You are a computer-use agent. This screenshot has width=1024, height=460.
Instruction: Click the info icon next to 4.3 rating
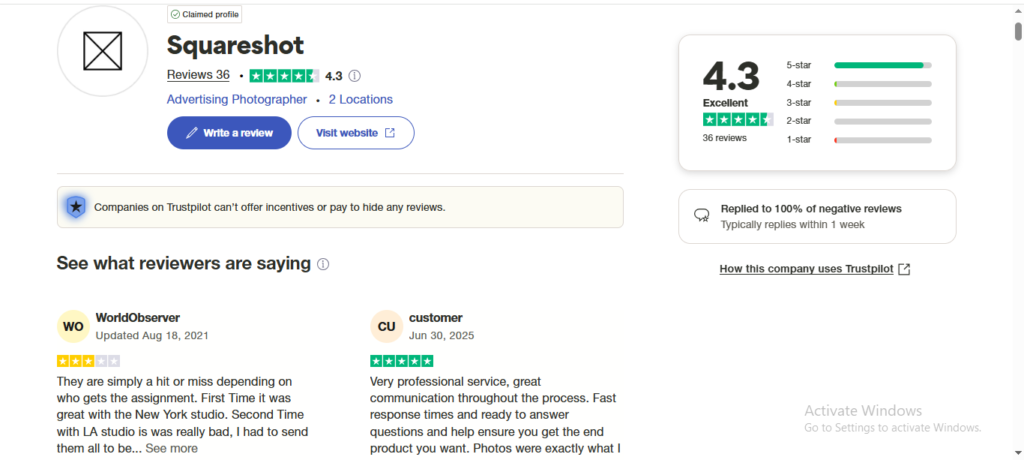[355, 76]
